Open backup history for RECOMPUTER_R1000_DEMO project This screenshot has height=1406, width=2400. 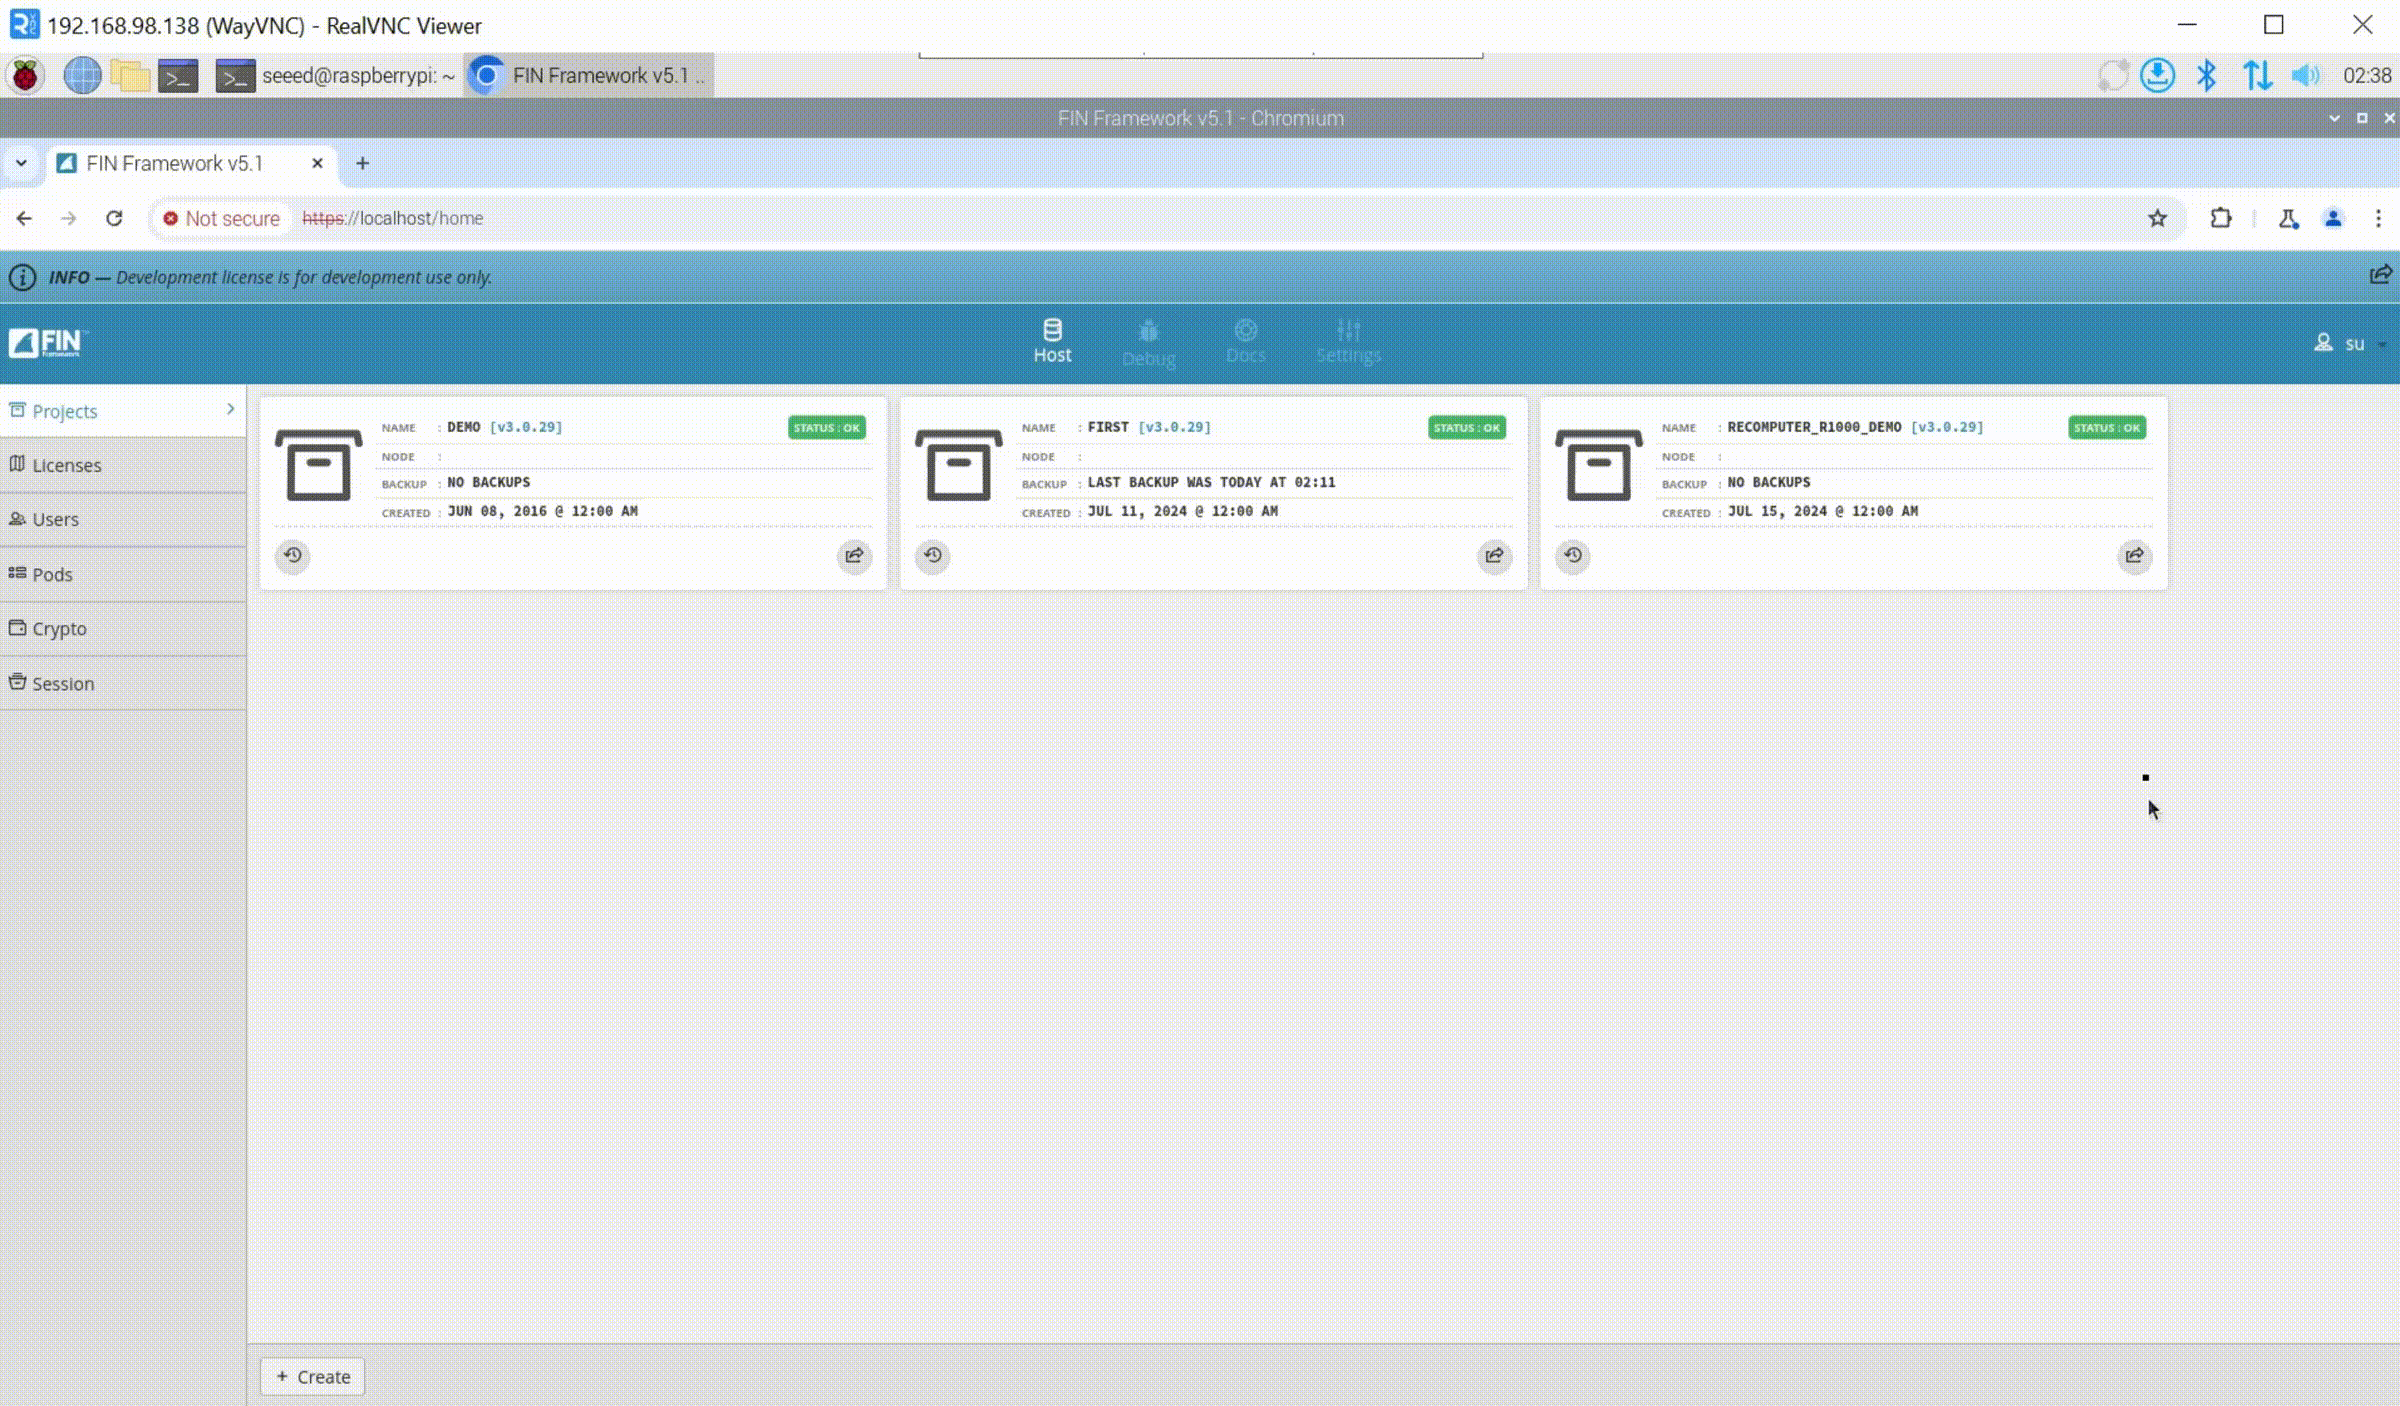point(1573,555)
